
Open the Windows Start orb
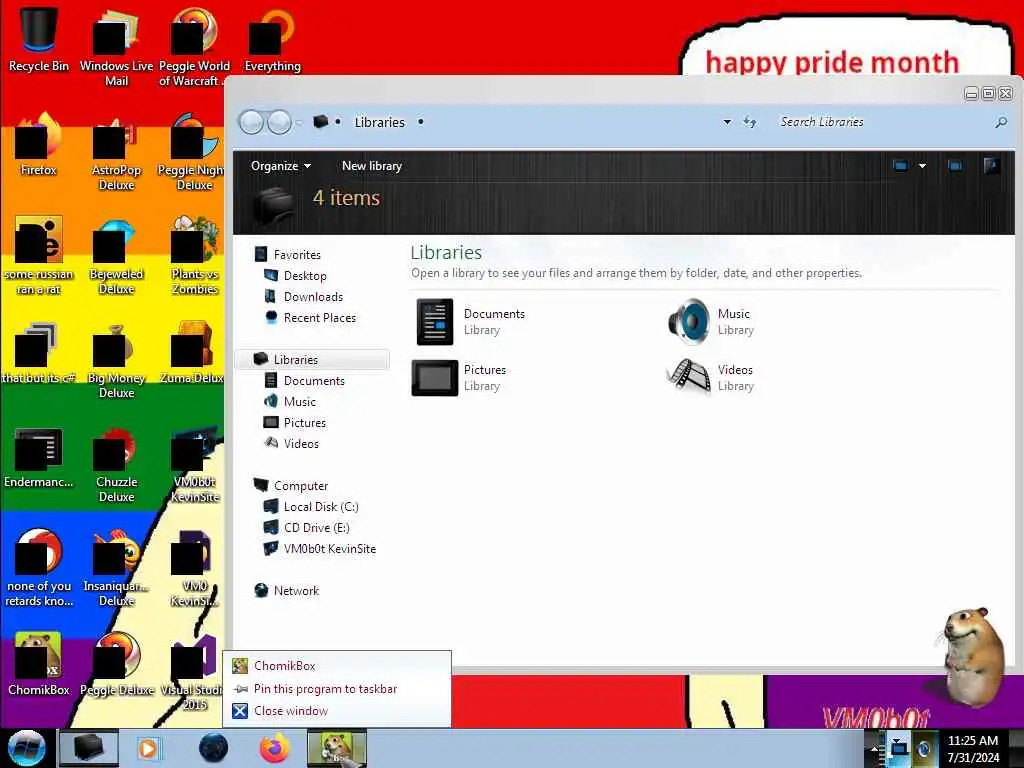pyautogui.click(x=26, y=748)
